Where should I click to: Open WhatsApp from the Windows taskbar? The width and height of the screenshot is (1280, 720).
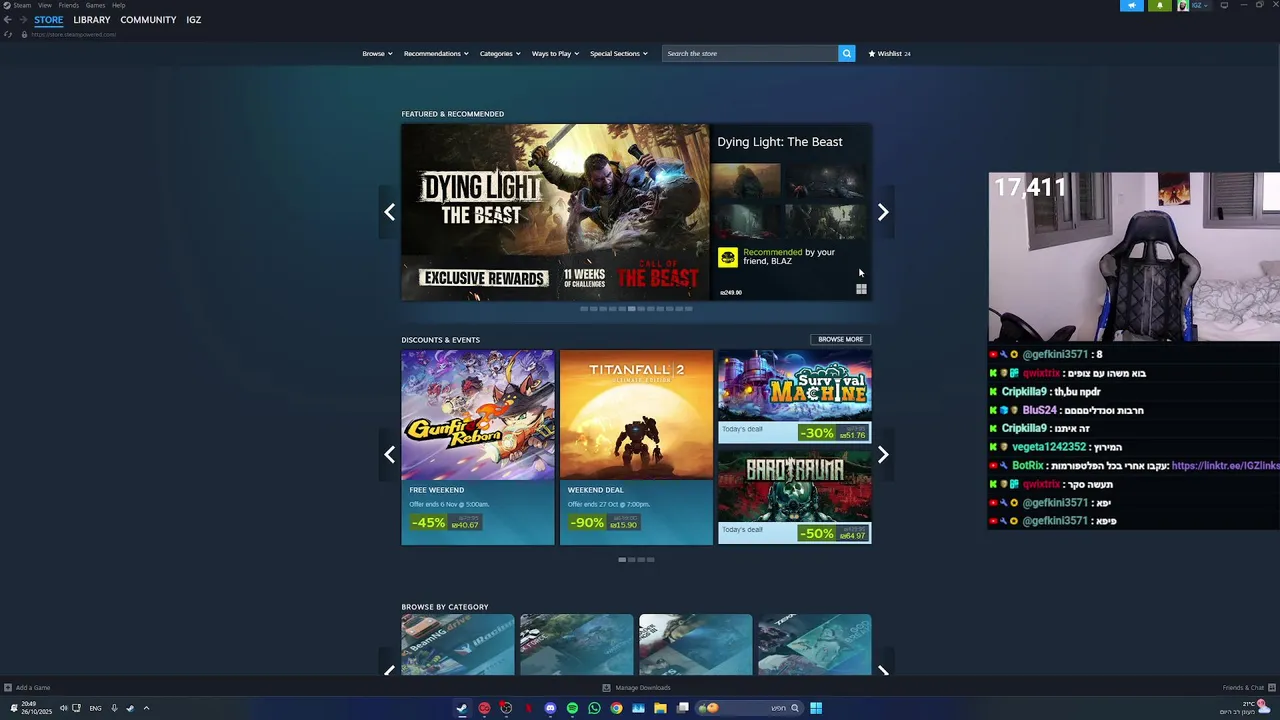pos(594,708)
